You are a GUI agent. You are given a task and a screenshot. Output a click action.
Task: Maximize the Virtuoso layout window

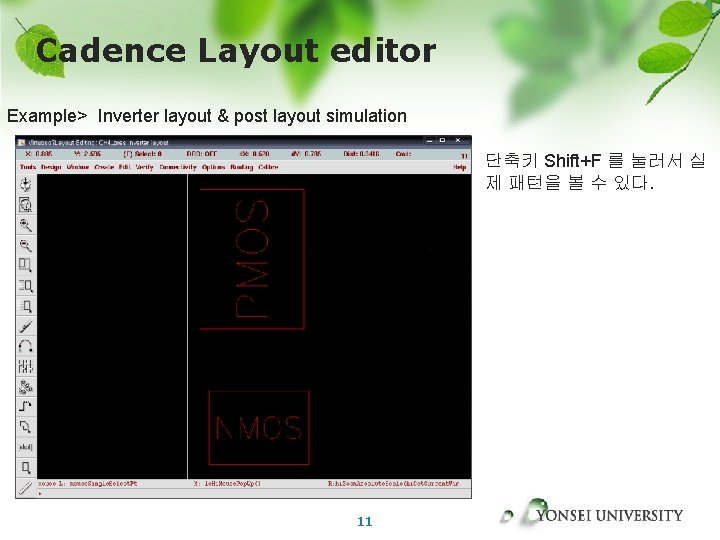pos(443,141)
